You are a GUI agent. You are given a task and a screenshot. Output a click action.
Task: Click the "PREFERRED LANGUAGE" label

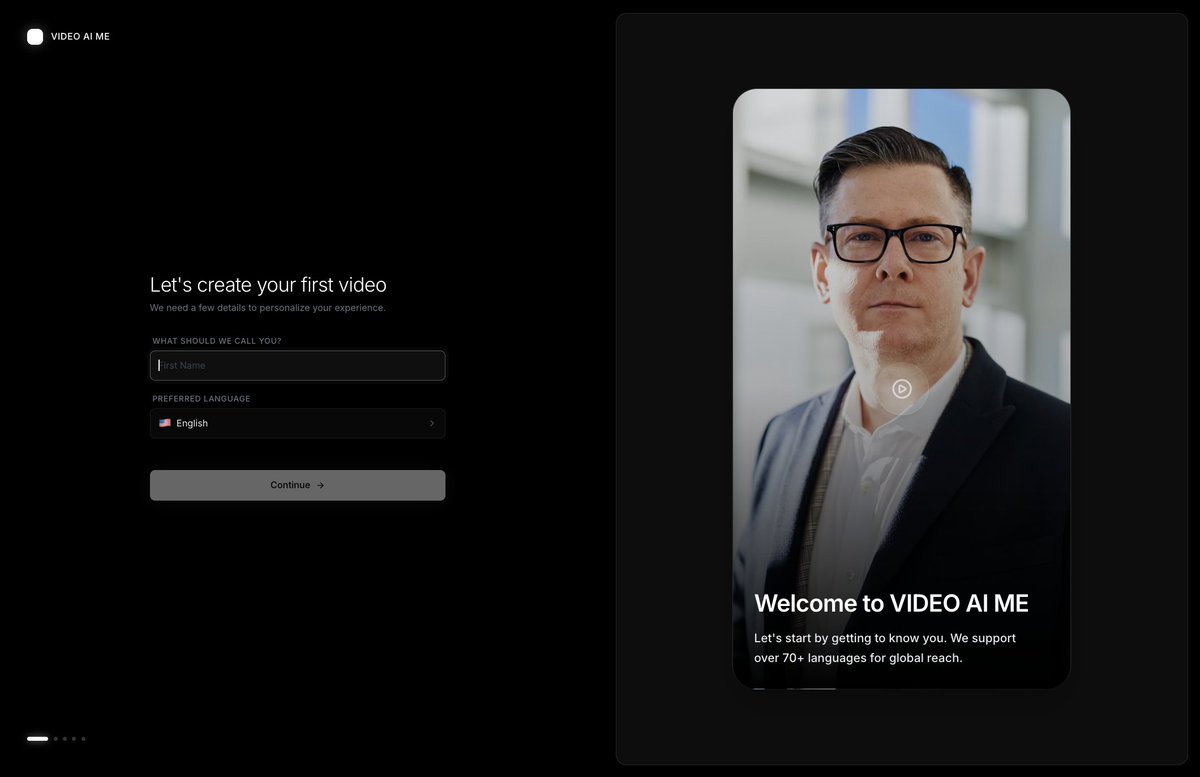pyautogui.click(x=201, y=399)
